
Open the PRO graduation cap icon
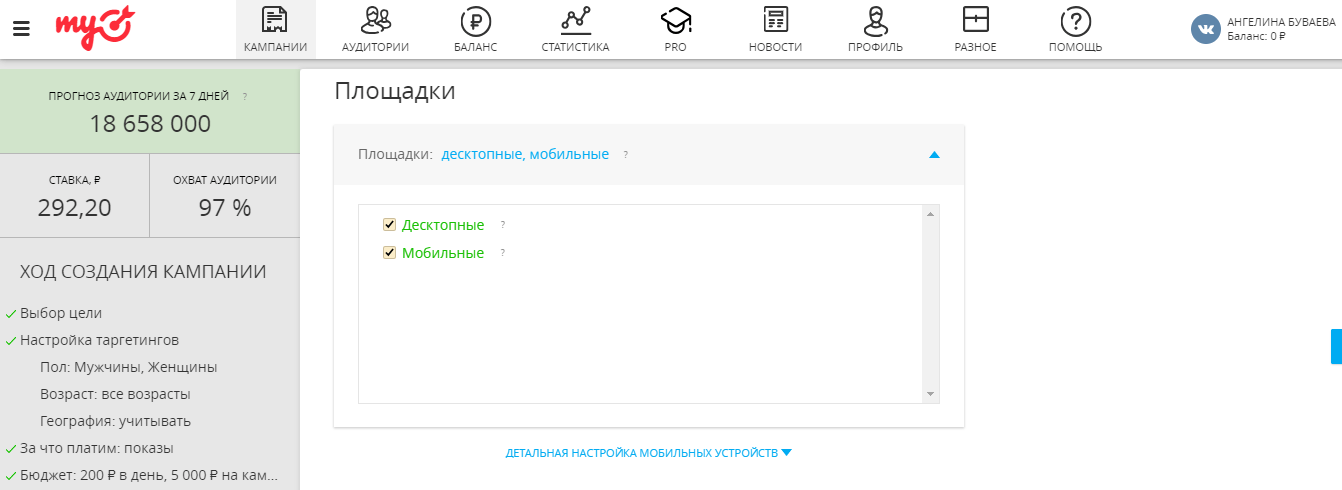[x=676, y=21]
